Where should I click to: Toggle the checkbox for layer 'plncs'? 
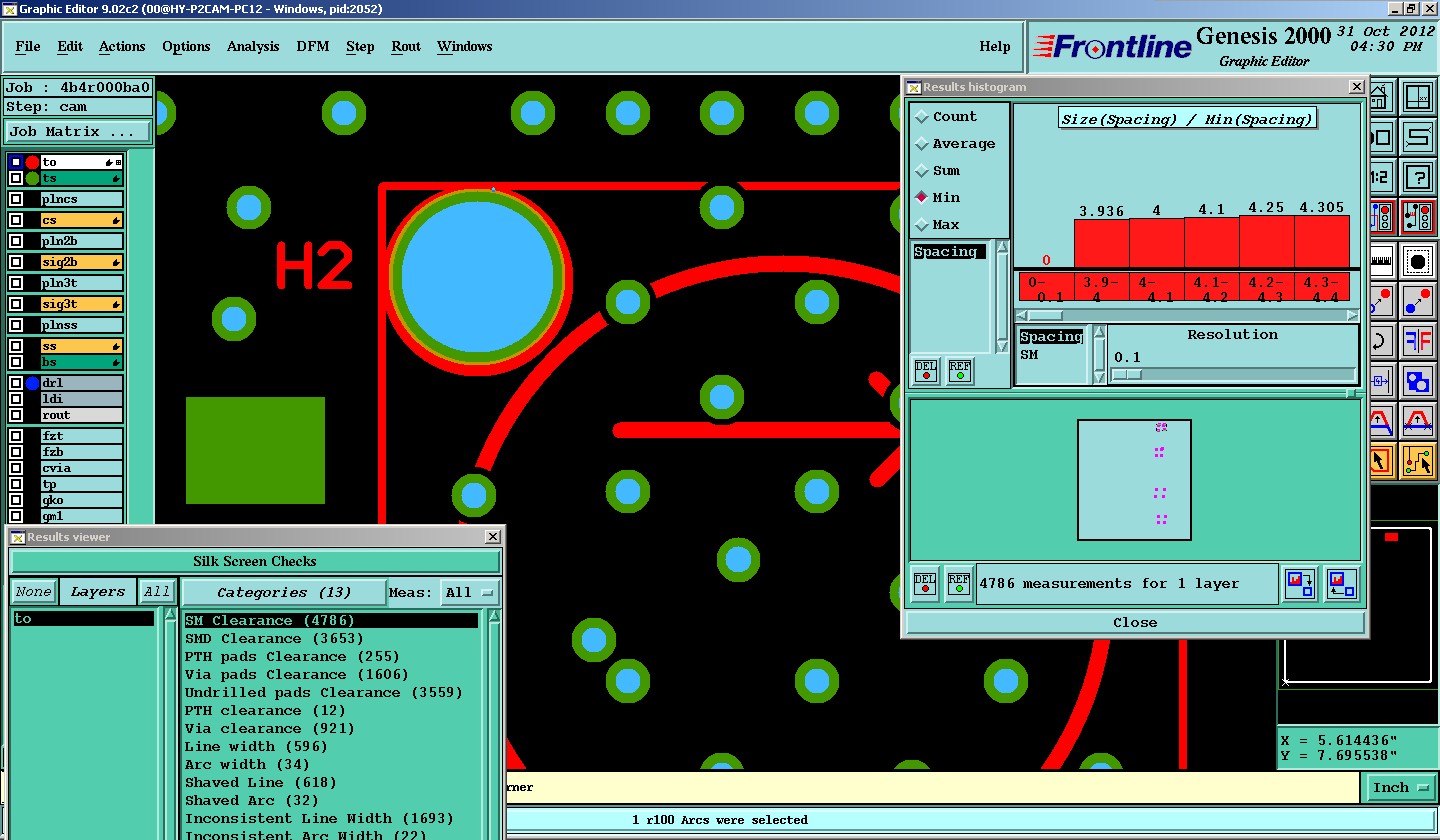click(15, 199)
